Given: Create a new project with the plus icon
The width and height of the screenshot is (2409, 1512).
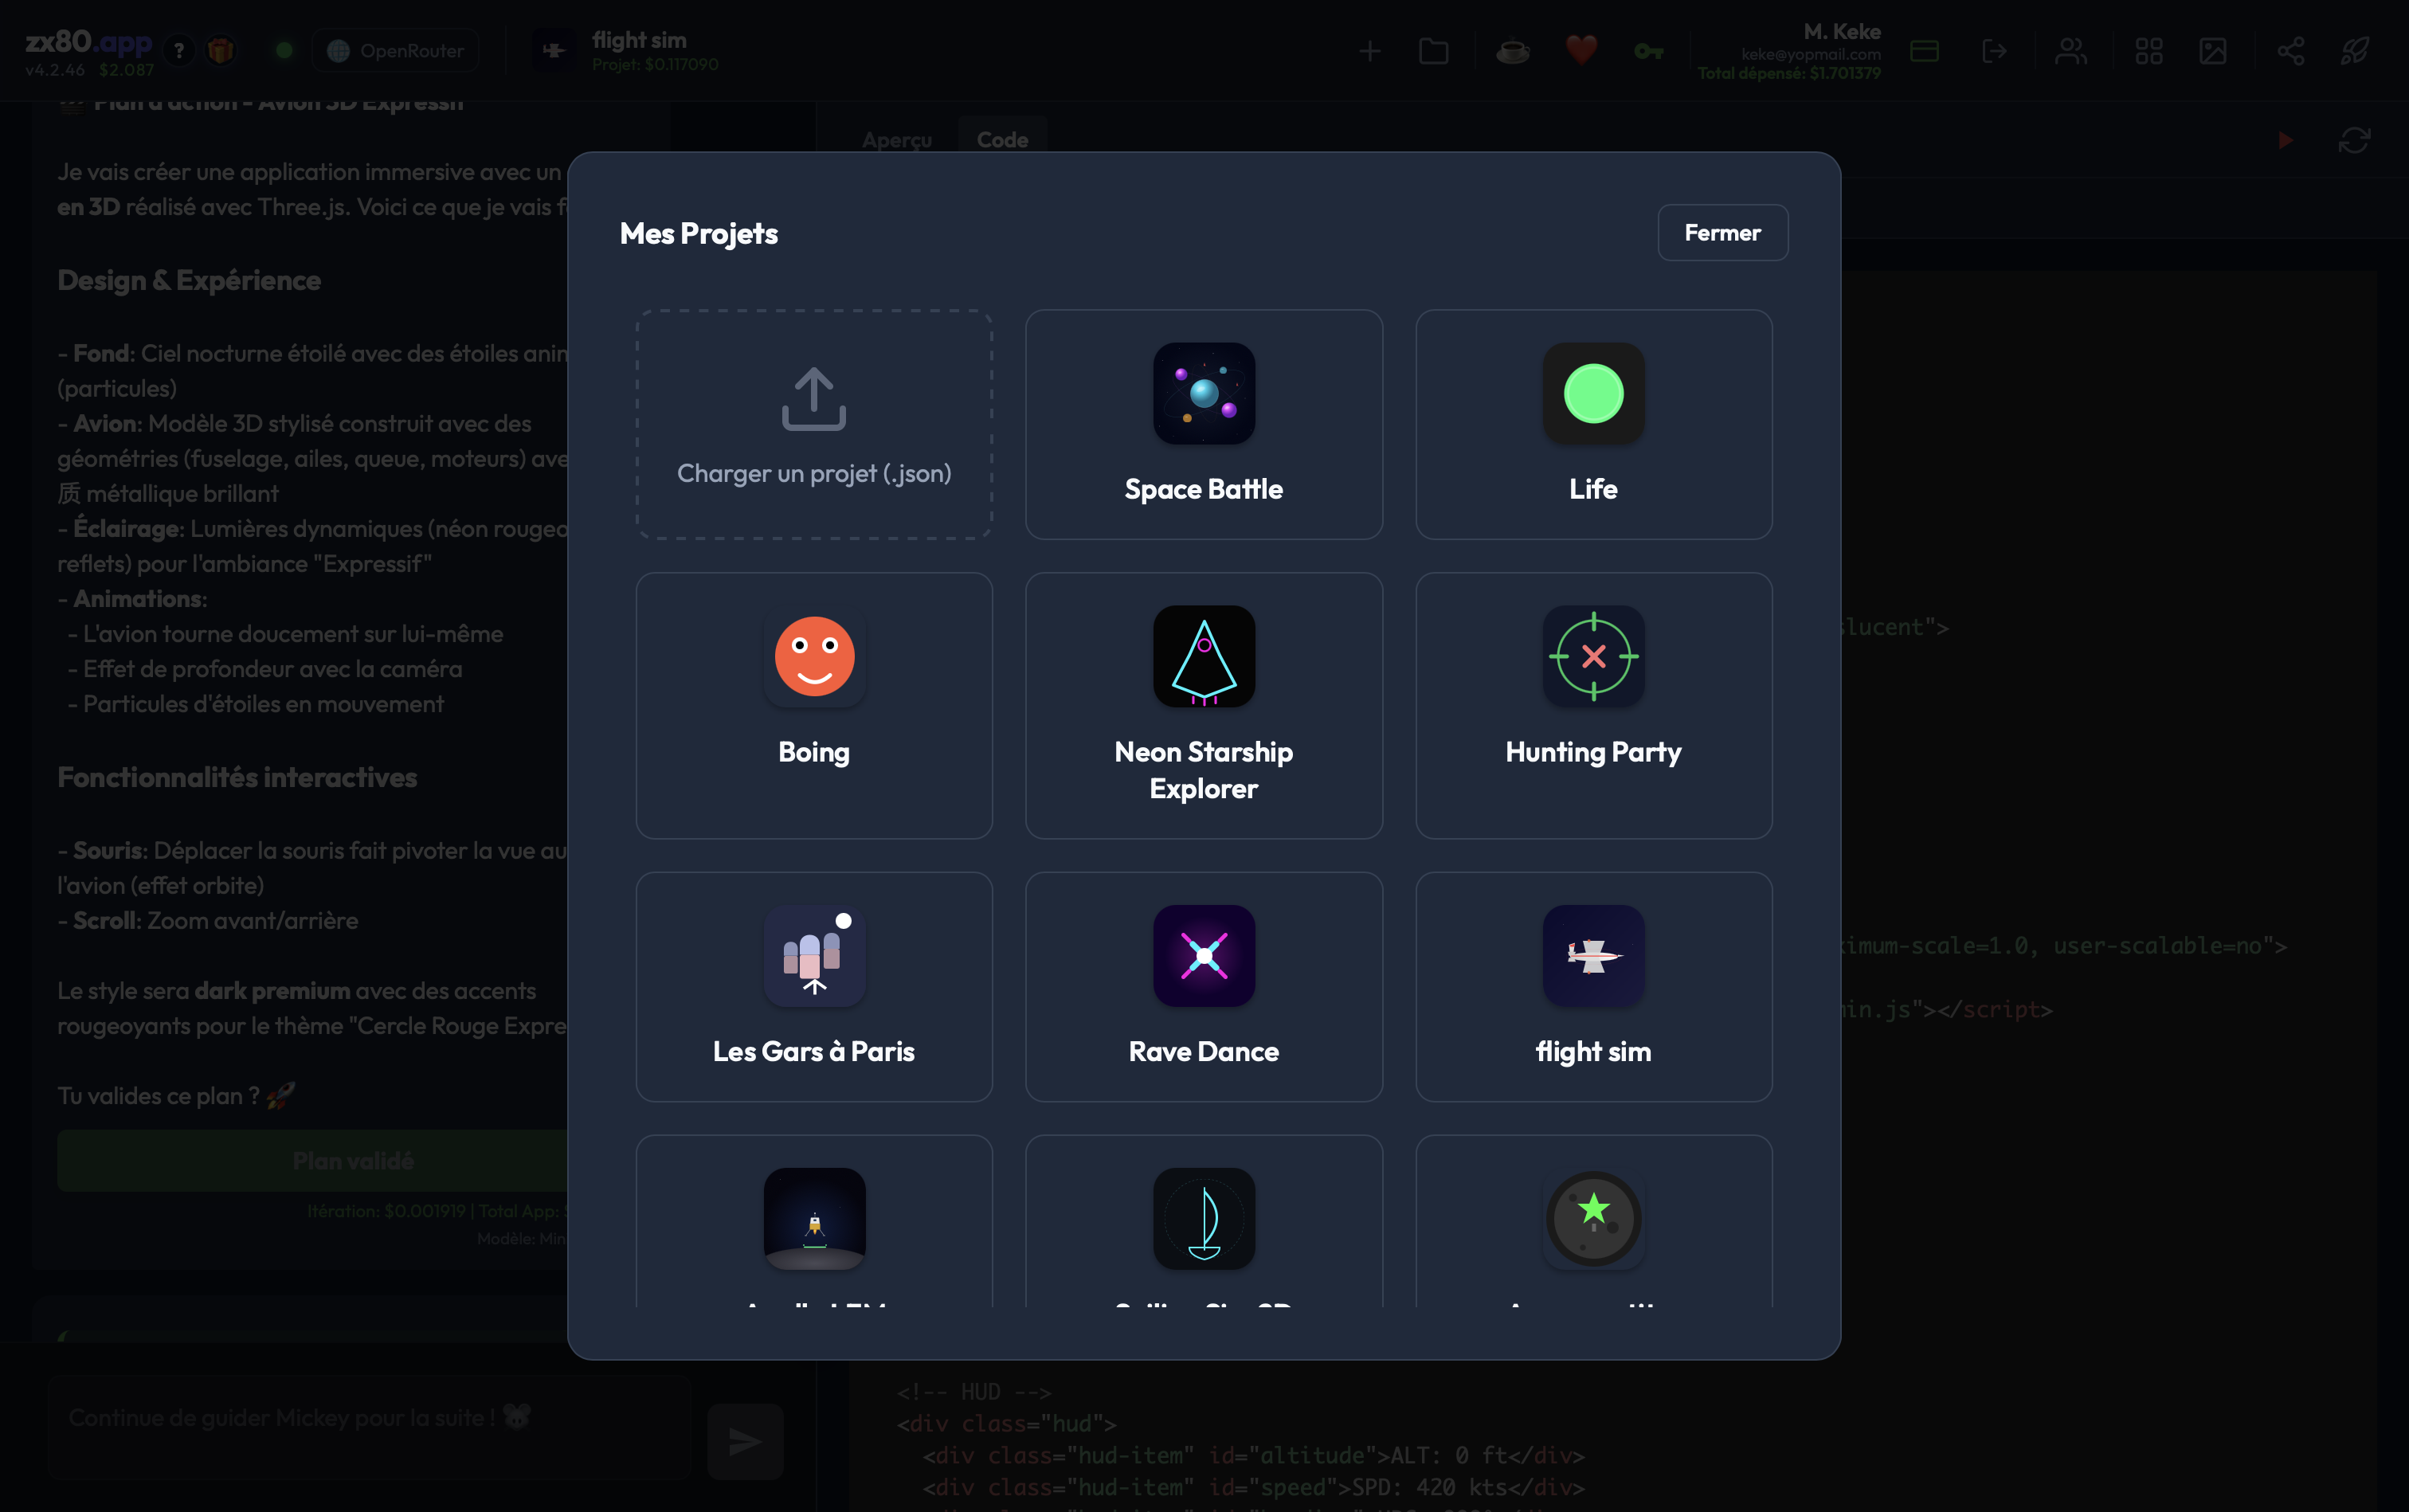Looking at the screenshot, I should (1370, 51).
